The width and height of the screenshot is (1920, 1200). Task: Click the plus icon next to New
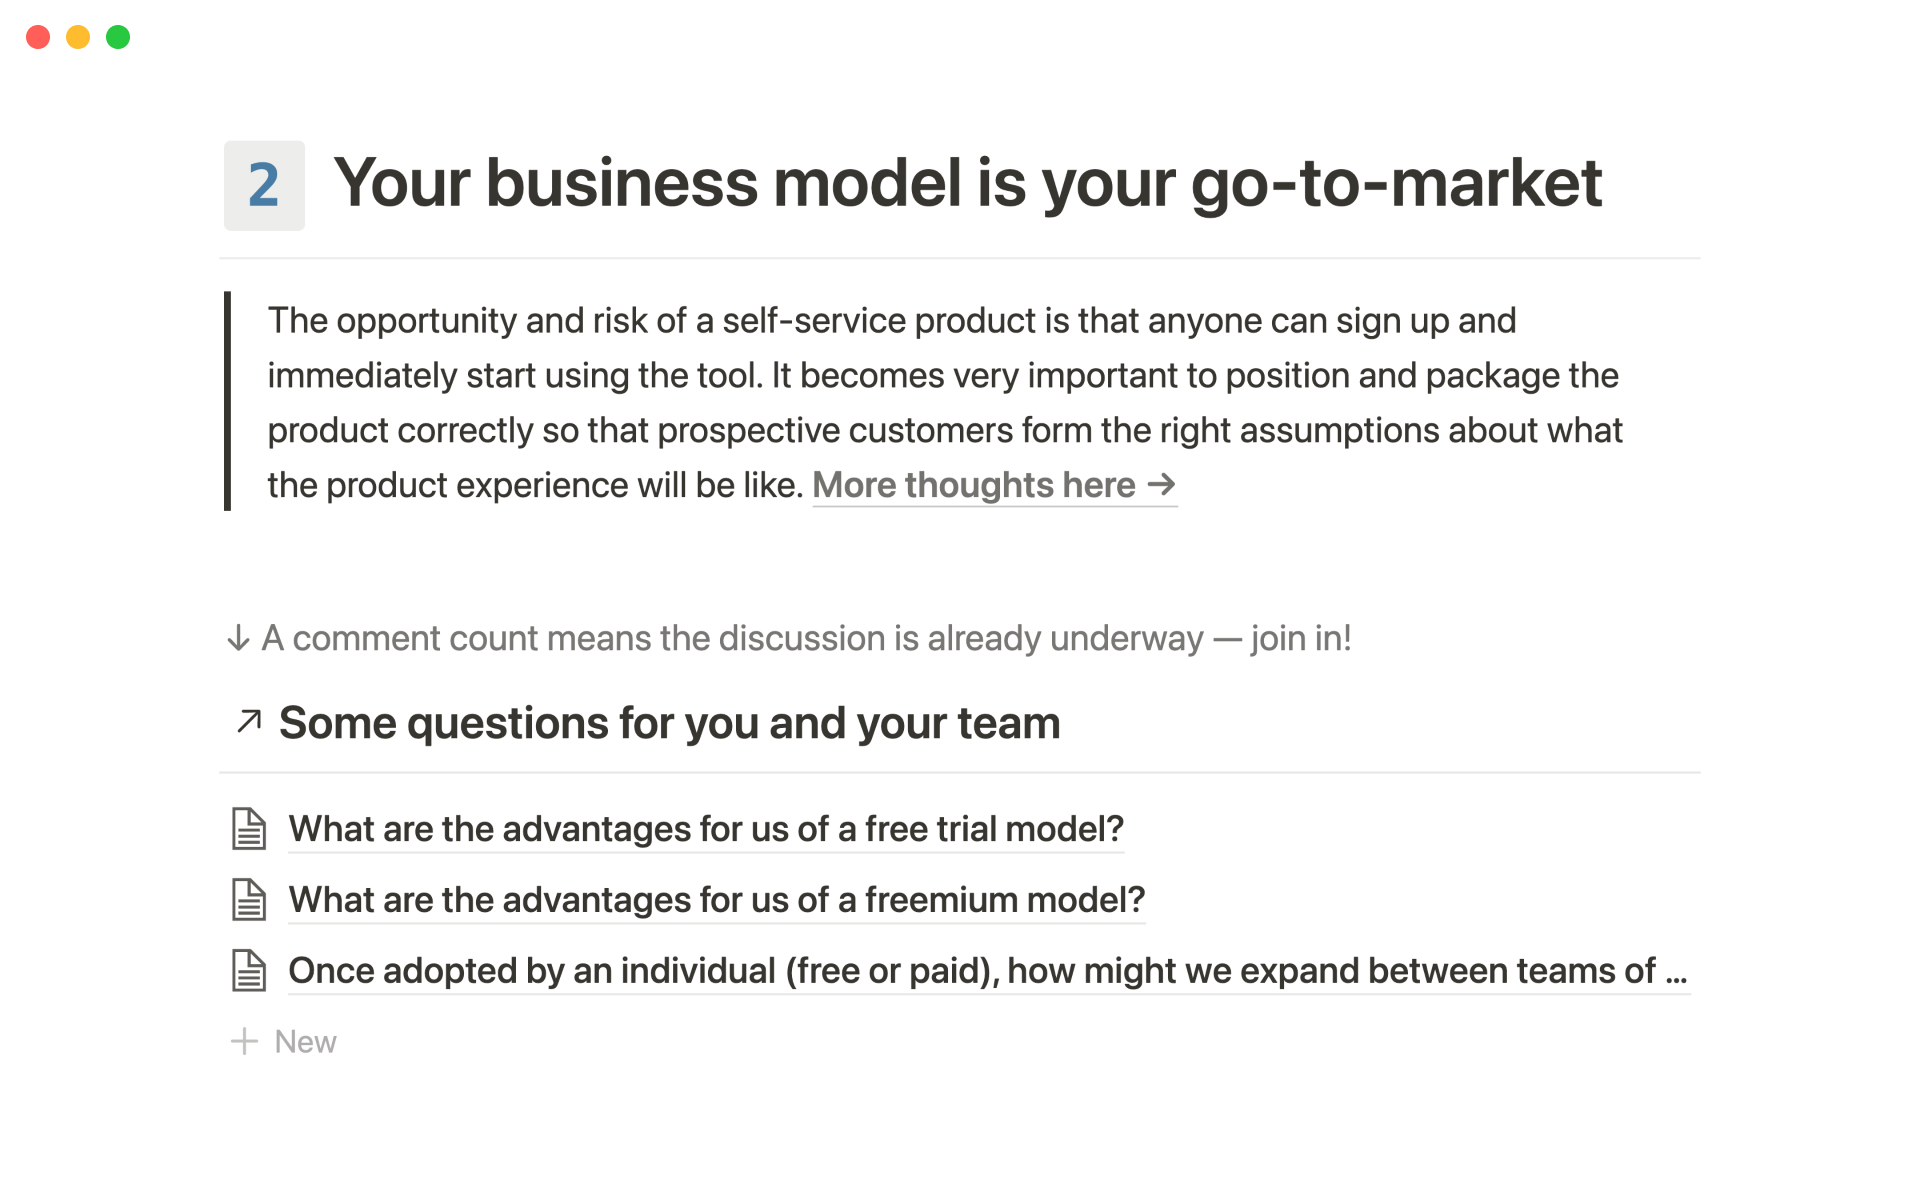[x=244, y=1042]
